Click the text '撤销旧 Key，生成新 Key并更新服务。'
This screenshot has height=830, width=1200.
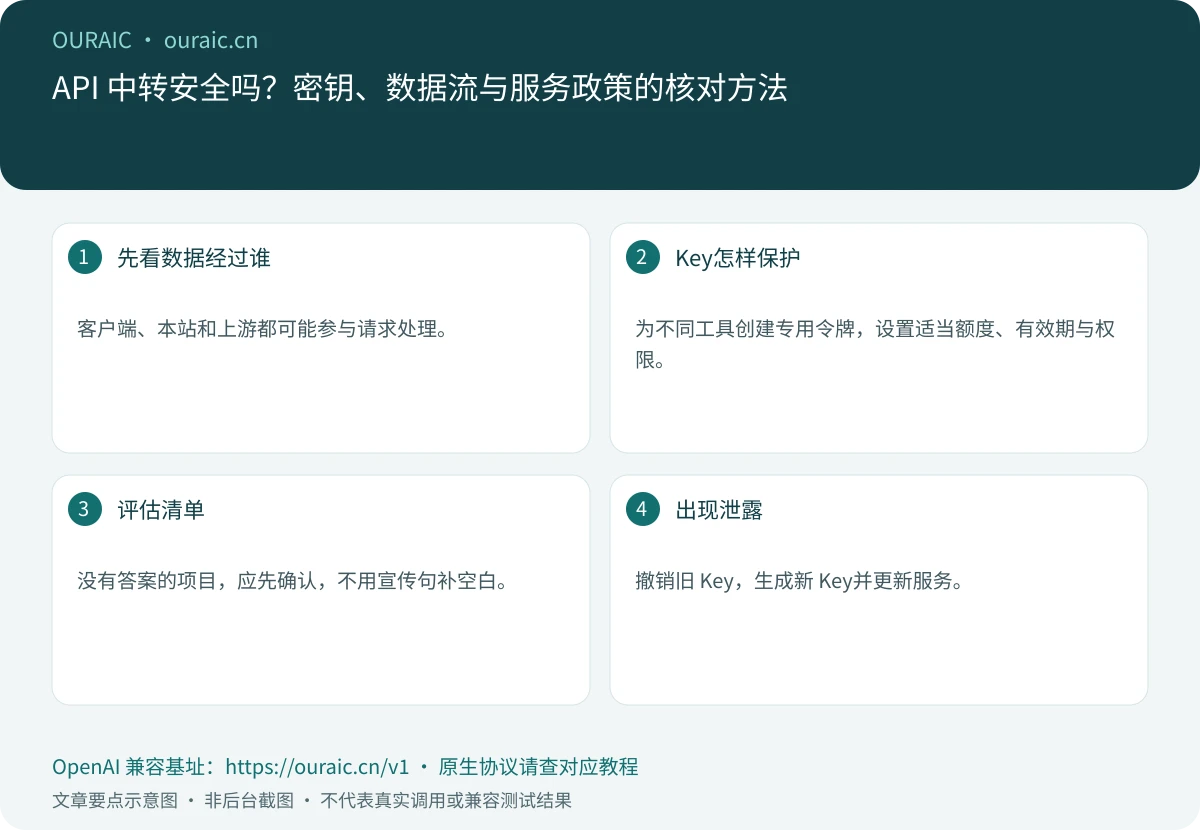(x=799, y=581)
